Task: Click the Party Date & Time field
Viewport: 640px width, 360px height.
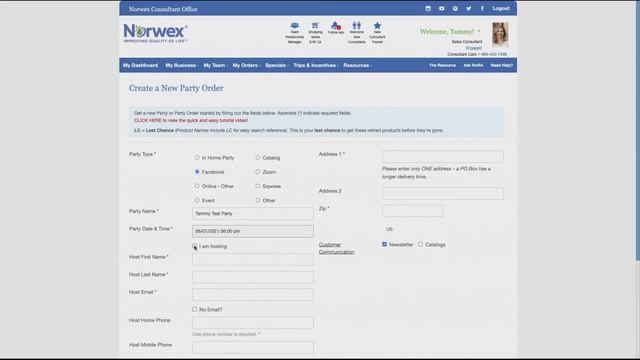Action: coord(253,231)
